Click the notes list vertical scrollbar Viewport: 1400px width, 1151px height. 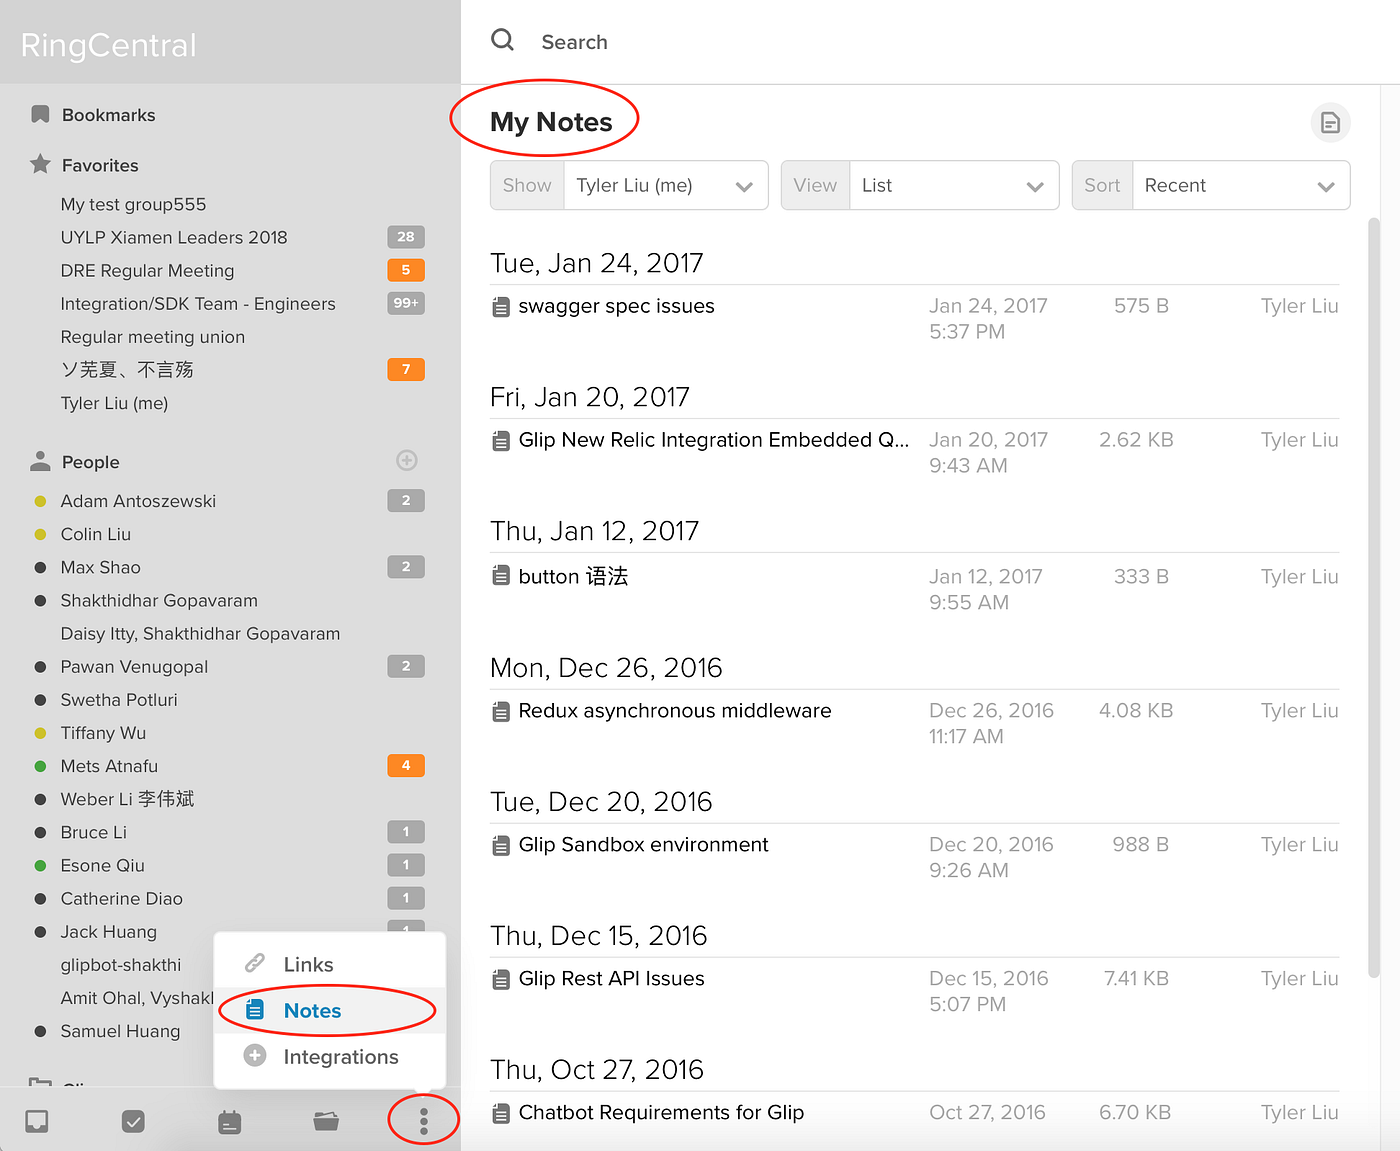[x=1374, y=597]
